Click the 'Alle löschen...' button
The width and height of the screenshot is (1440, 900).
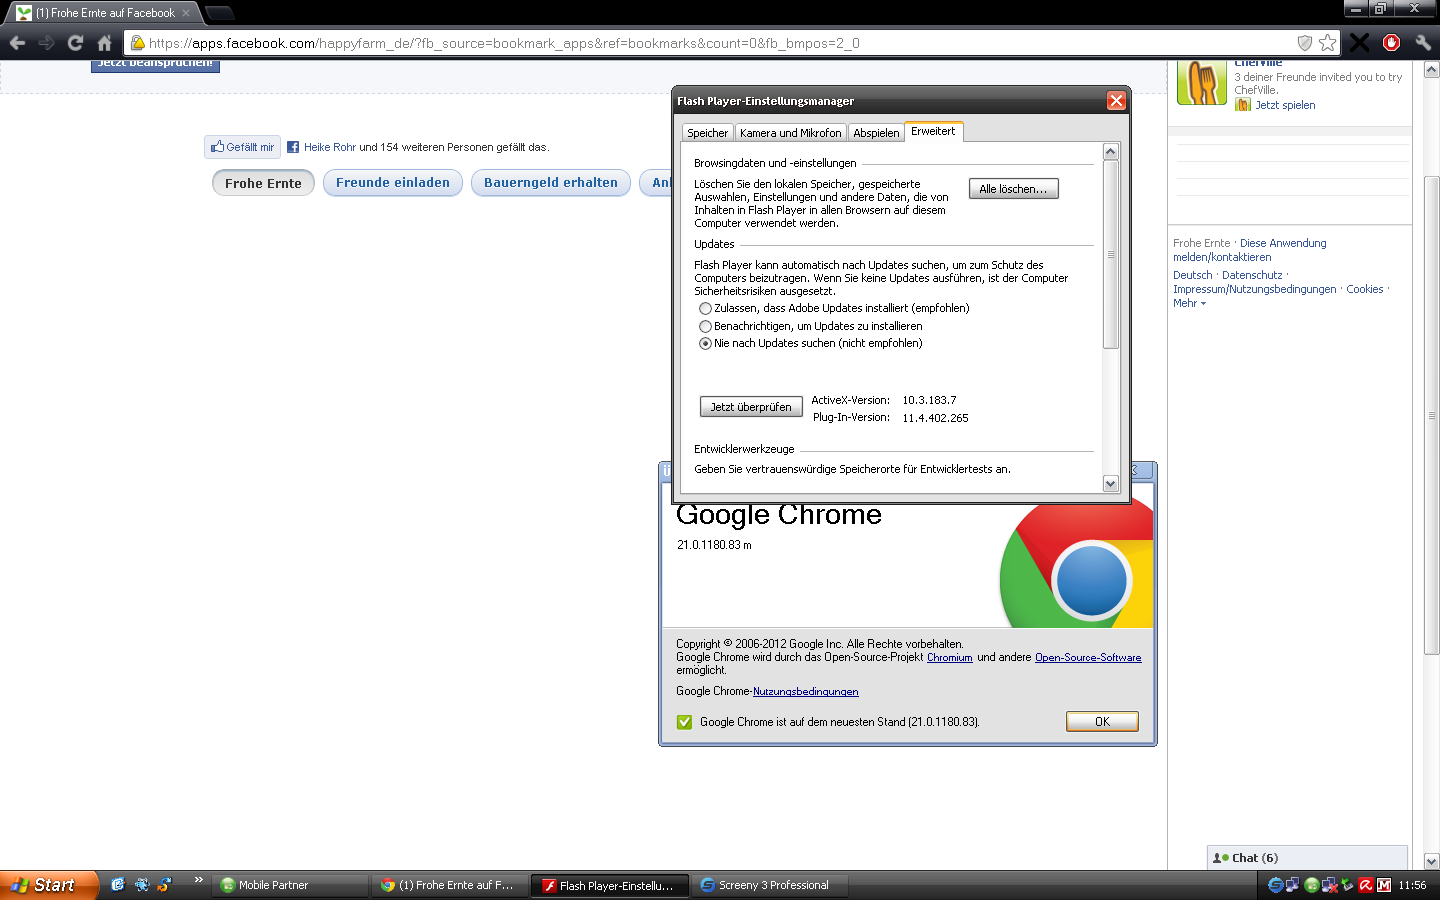click(x=1013, y=189)
